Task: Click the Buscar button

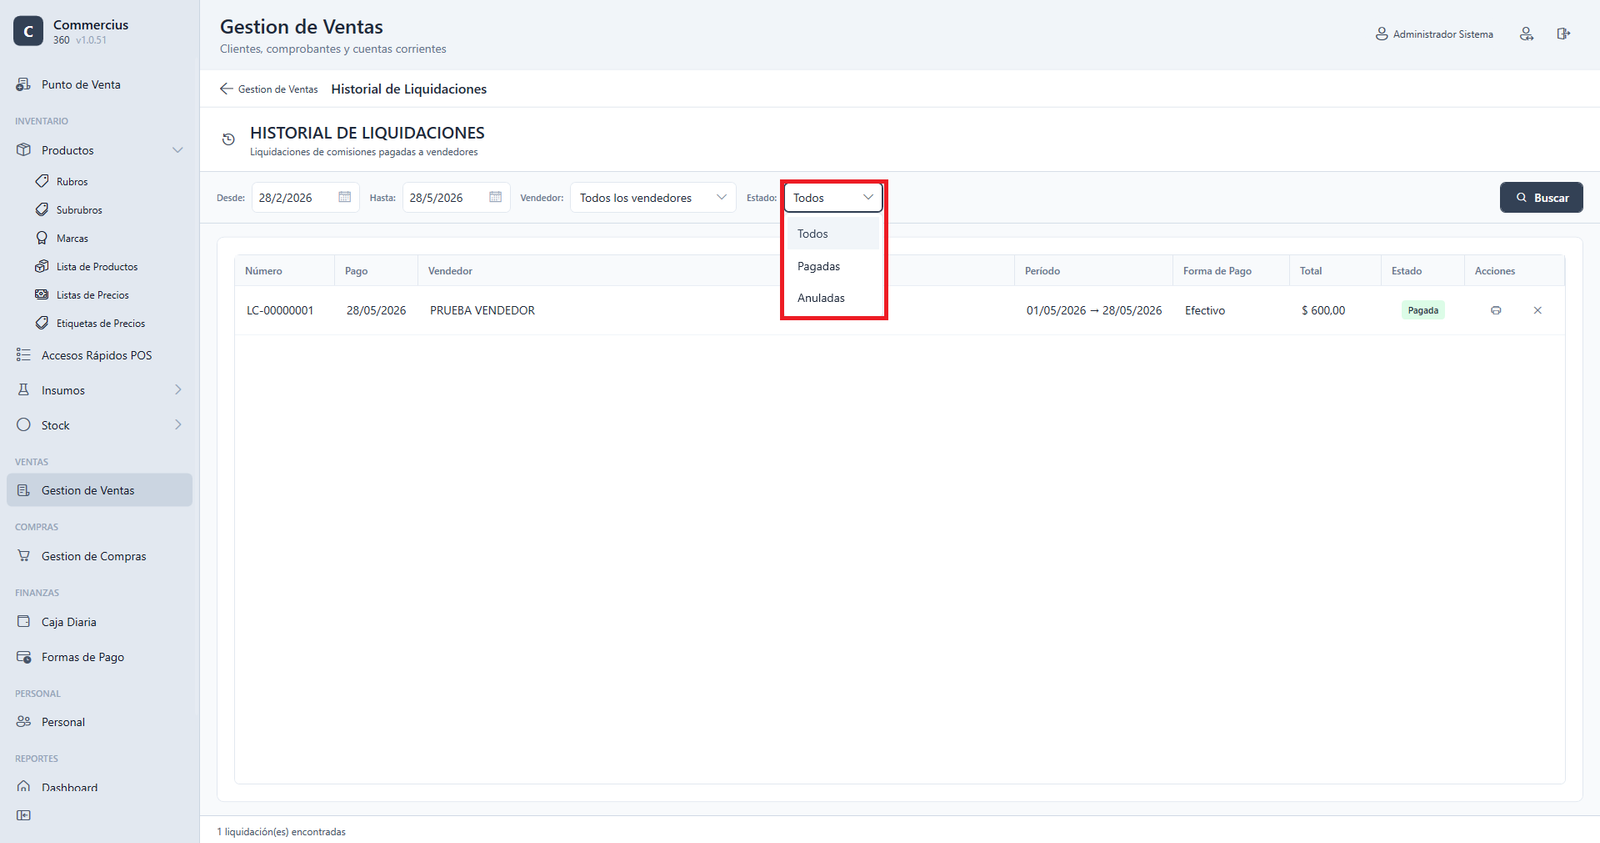Action: pyautogui.click(x=1541, y=198)
